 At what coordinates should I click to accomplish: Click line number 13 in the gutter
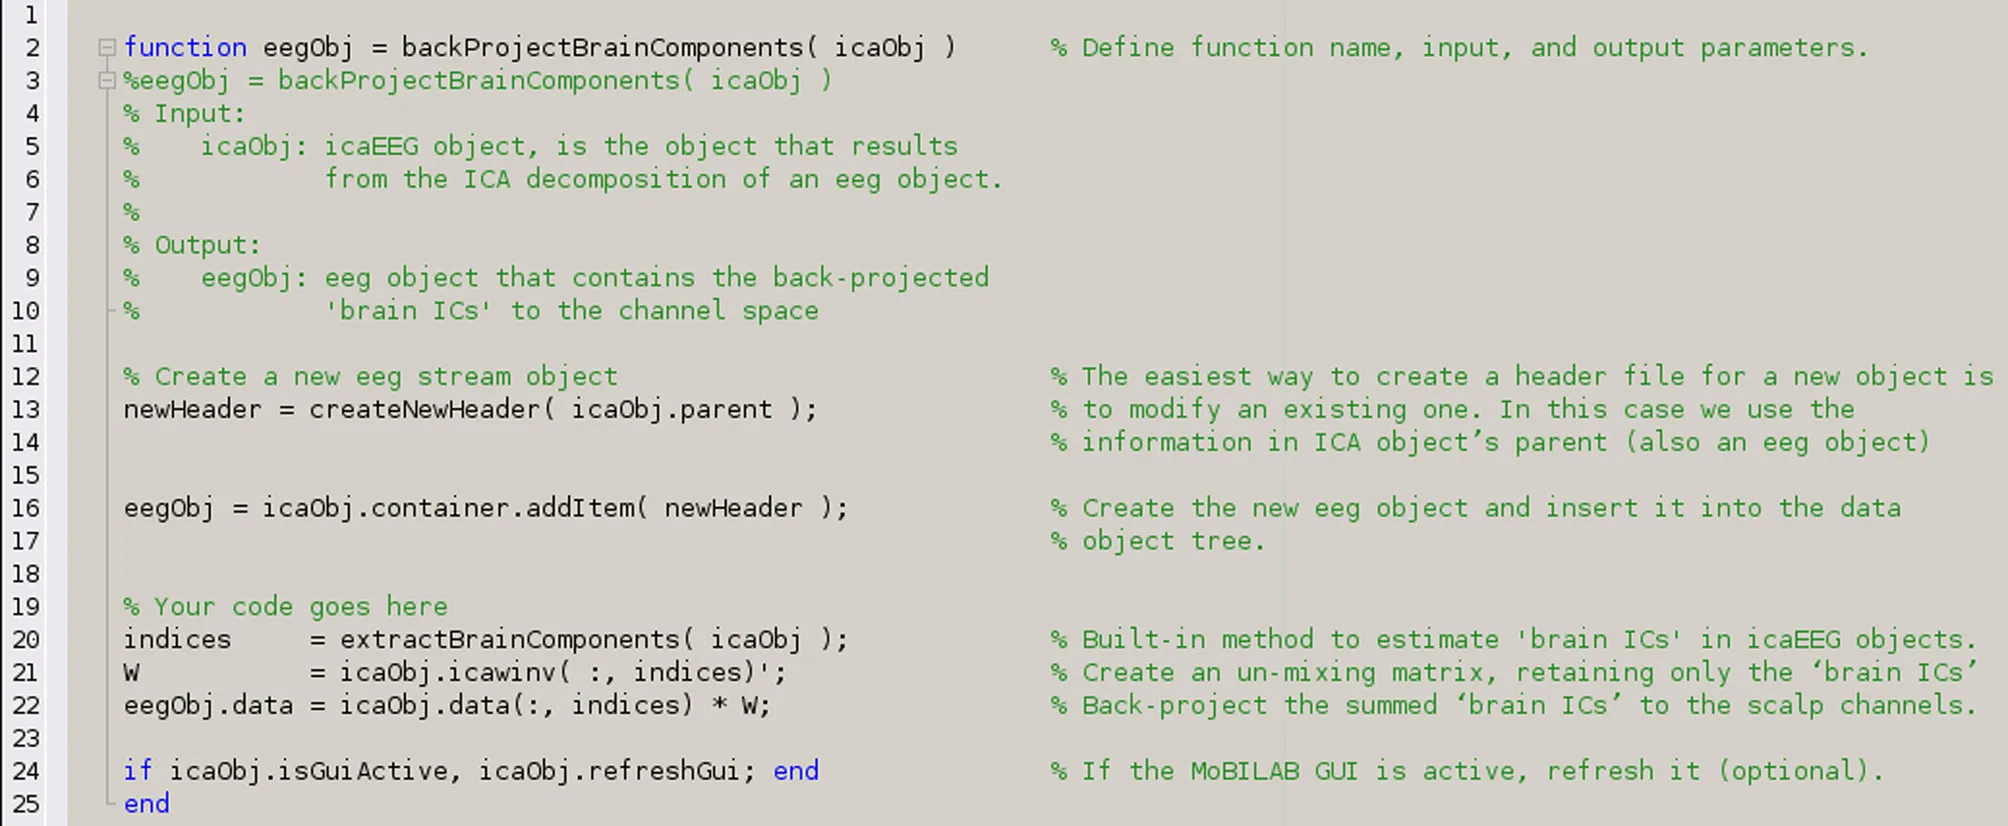26,409
